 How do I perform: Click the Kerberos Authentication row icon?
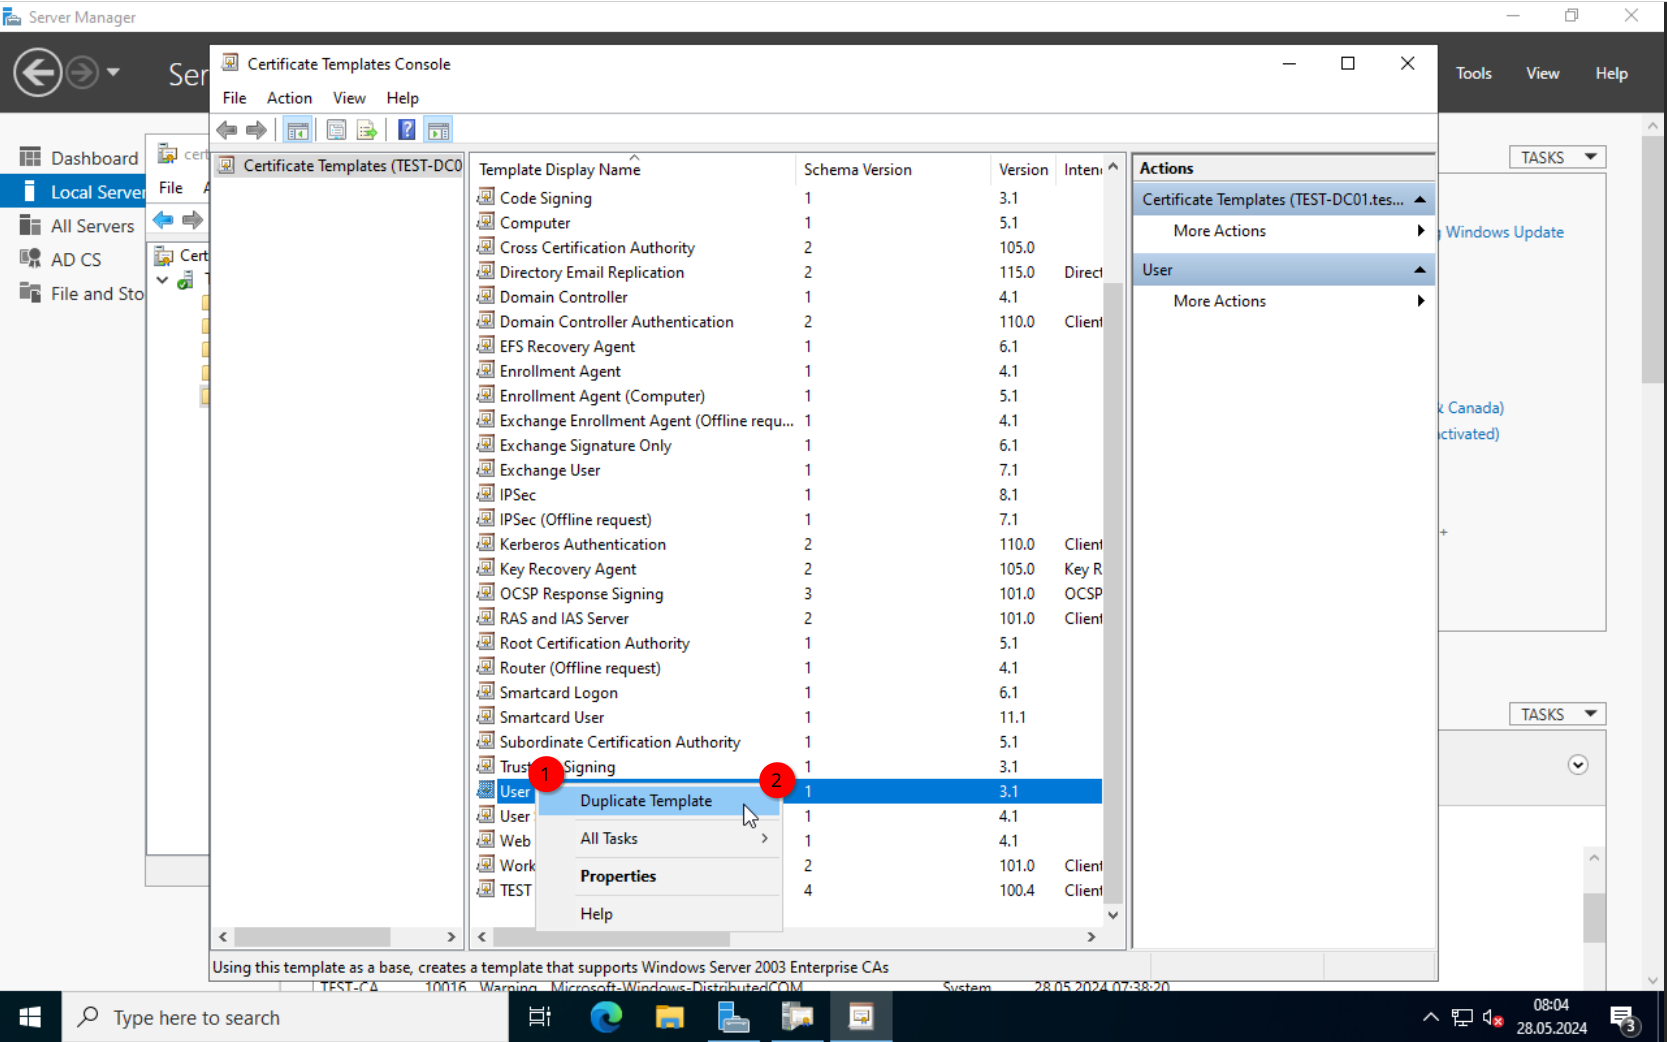coord(486,543)
